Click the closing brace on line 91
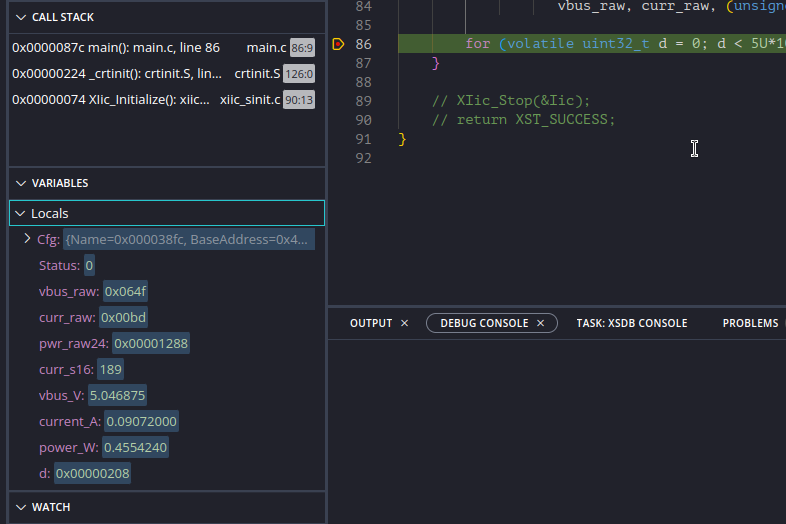Screen dimensions: 786x524 point(402,139)
